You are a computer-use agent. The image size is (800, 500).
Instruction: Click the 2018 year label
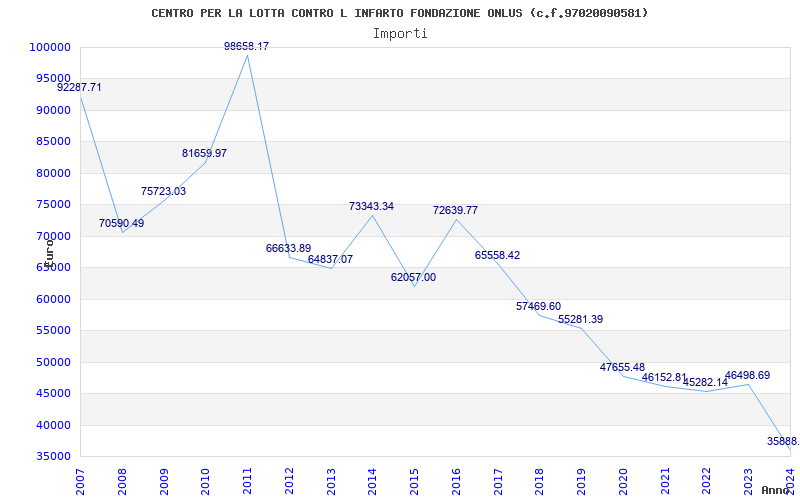[x=540, y=482]
